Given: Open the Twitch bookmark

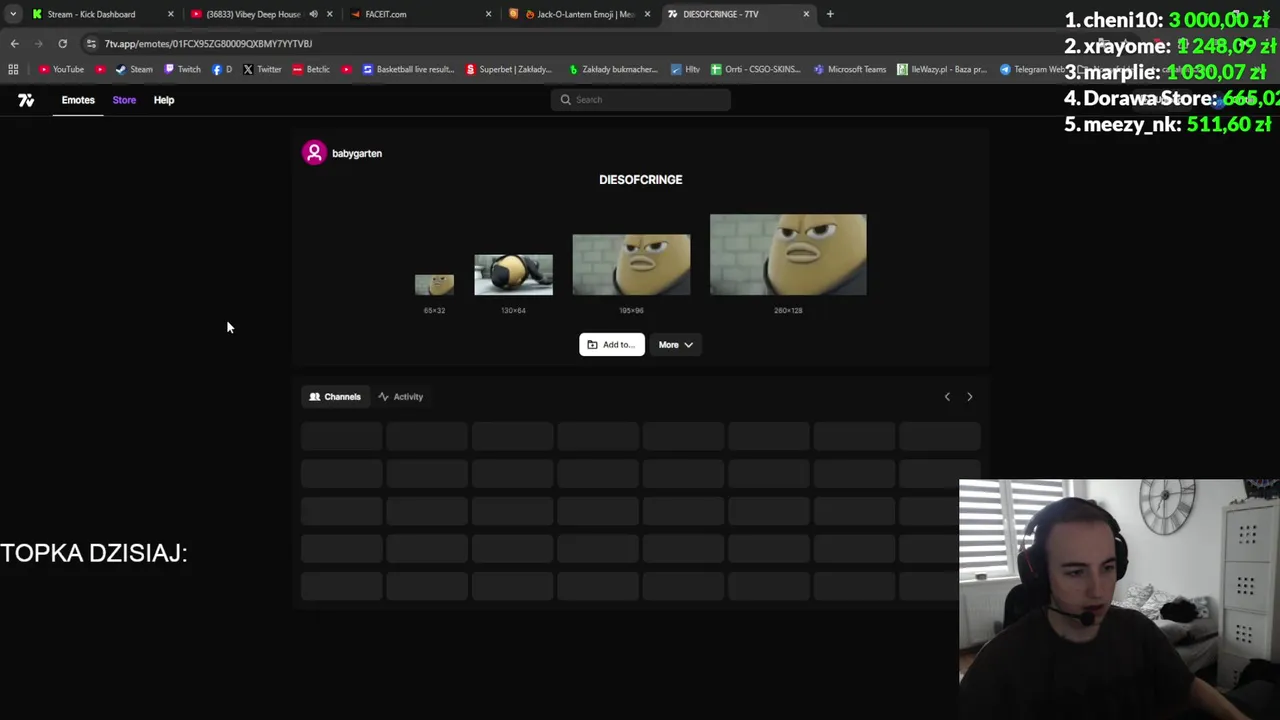Looking at the screenshot, I should point(182,69).
